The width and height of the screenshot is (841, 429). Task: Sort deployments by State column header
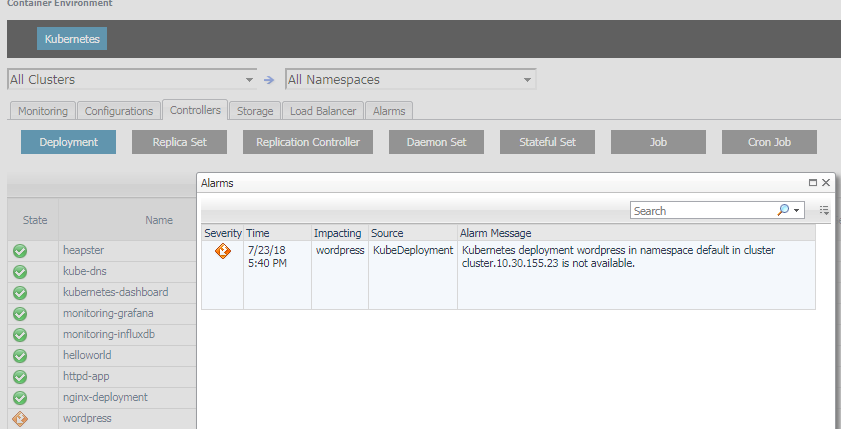(35, 220)
